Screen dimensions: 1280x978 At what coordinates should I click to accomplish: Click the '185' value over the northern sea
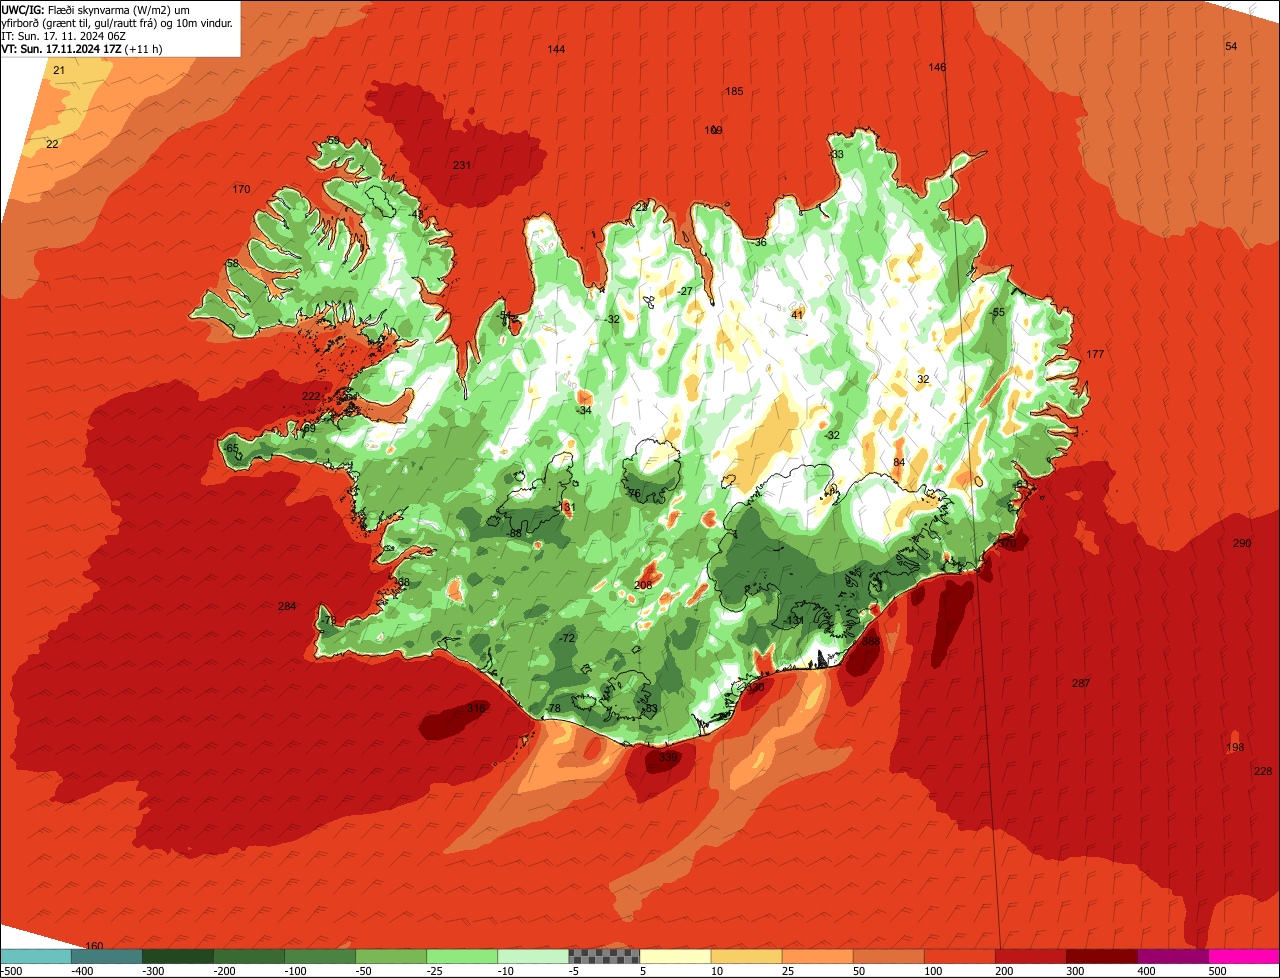click(734, 91)
